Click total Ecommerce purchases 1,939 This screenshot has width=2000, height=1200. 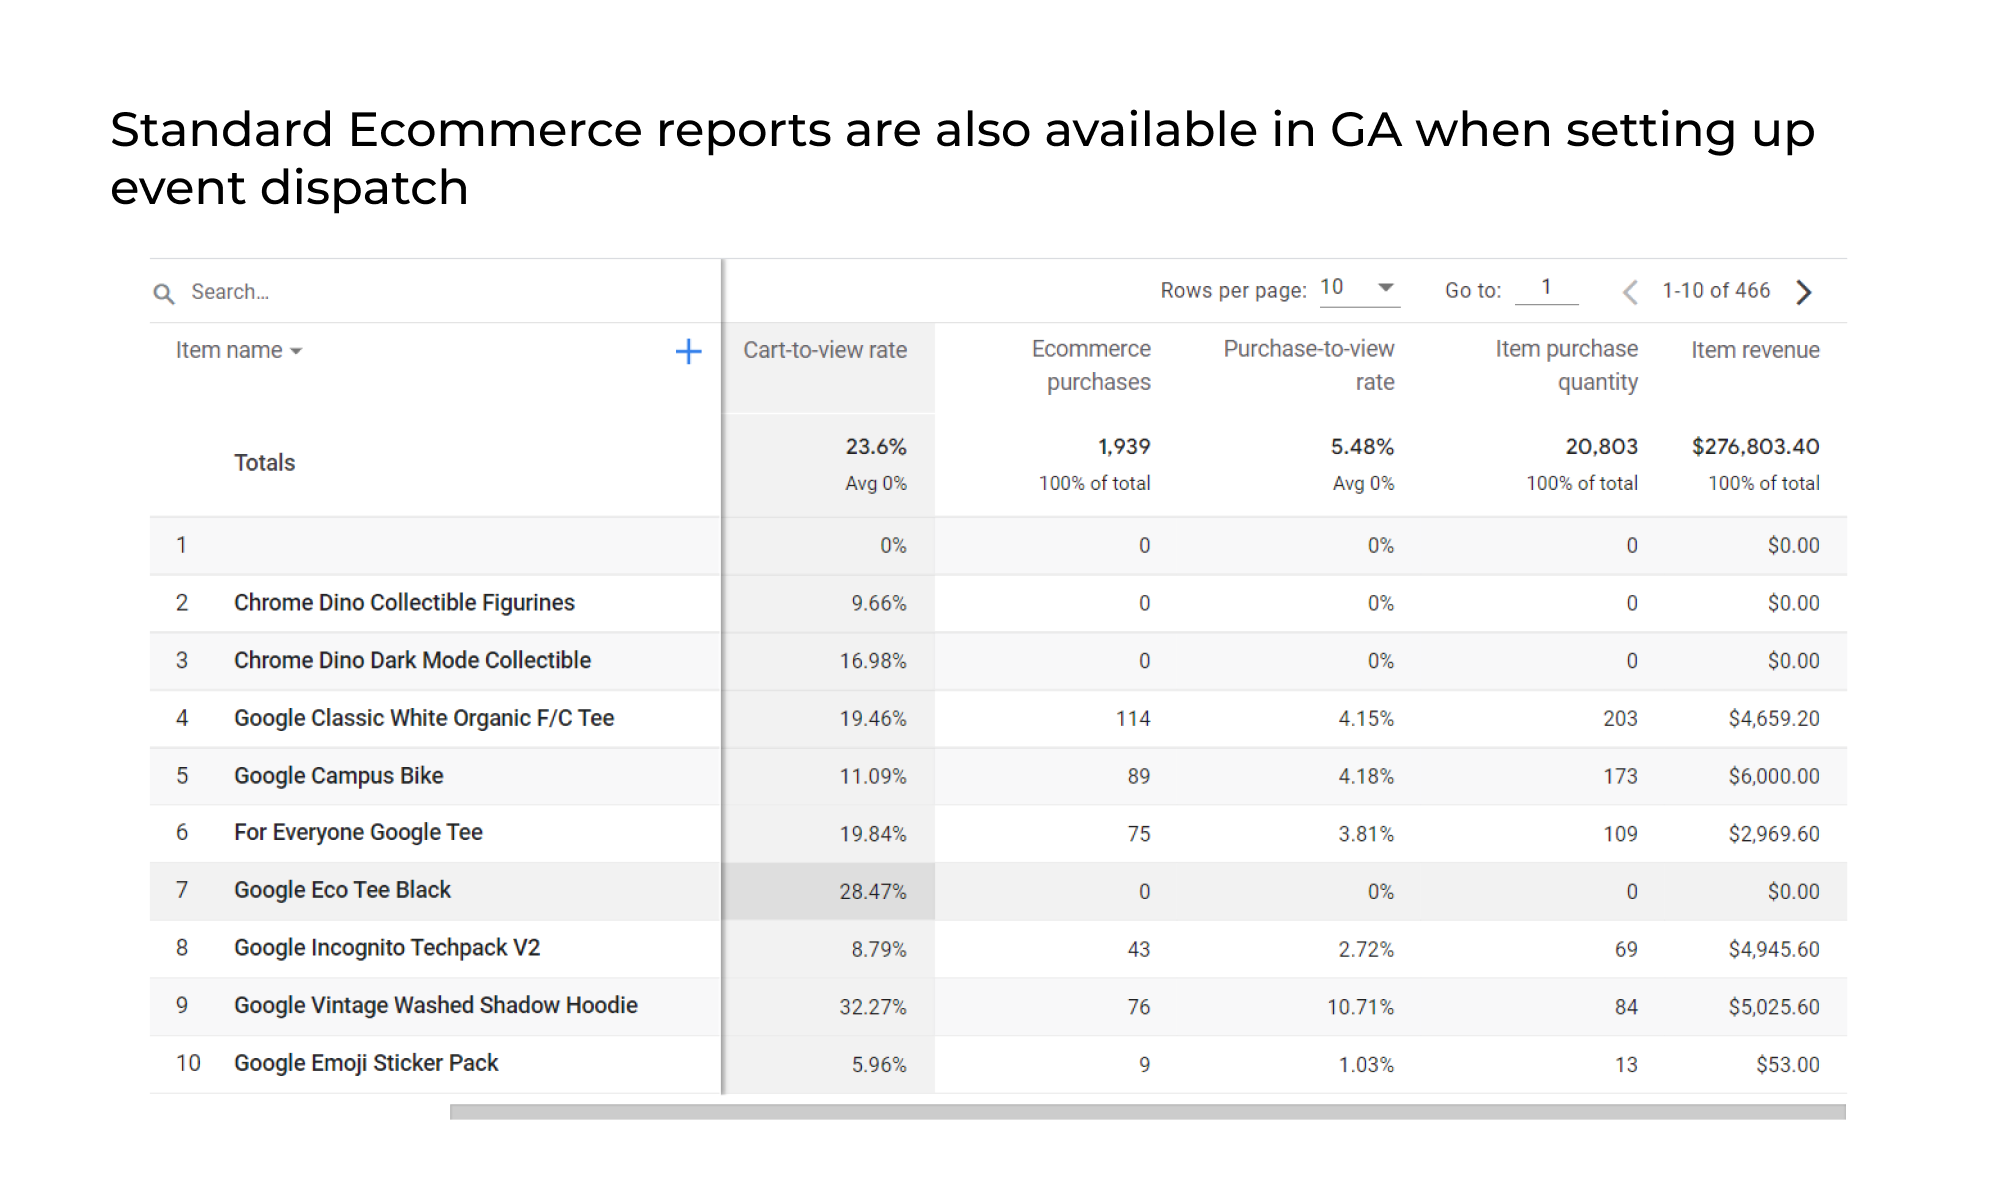(1124, 446)
